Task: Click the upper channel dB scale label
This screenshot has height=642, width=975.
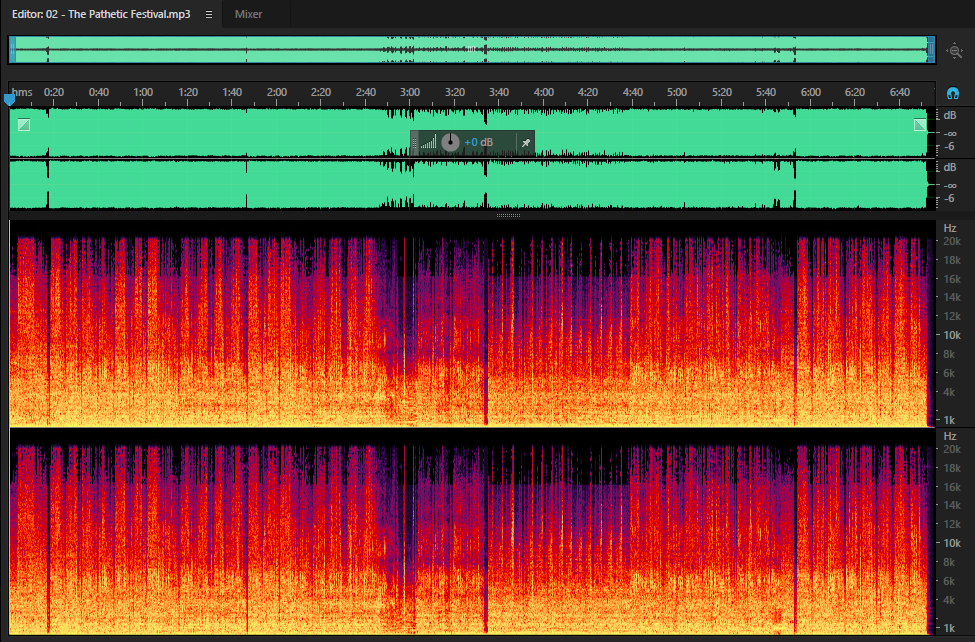Action: (x=950, y=115)
